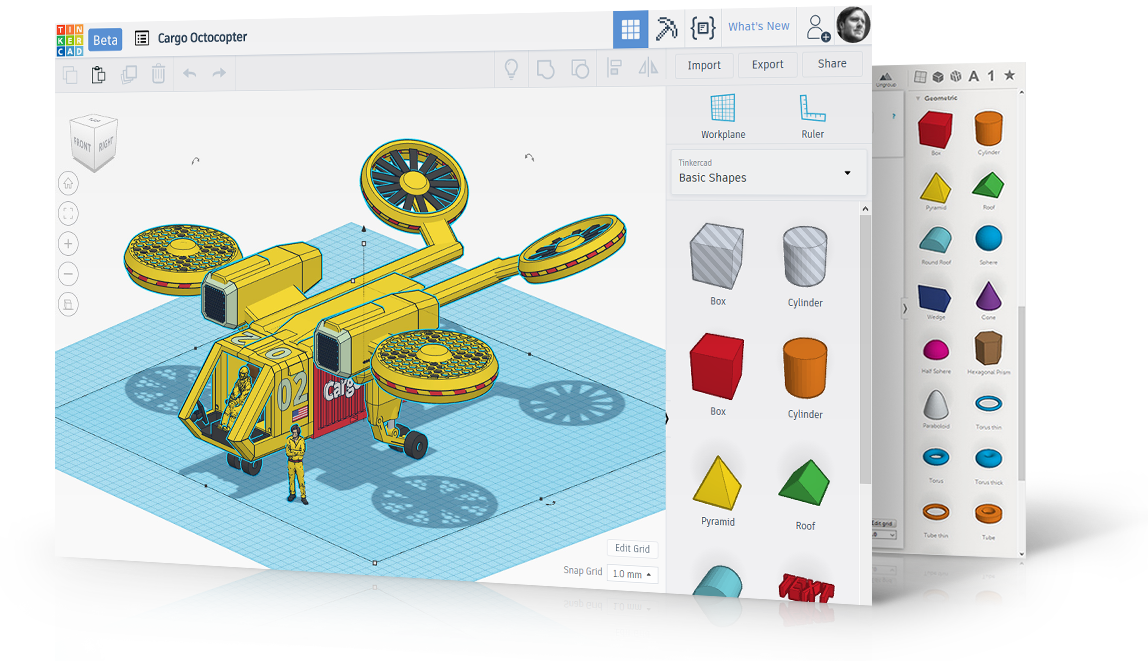
Task: Click the Group shapes icon
Action: [x=545, y=70]
